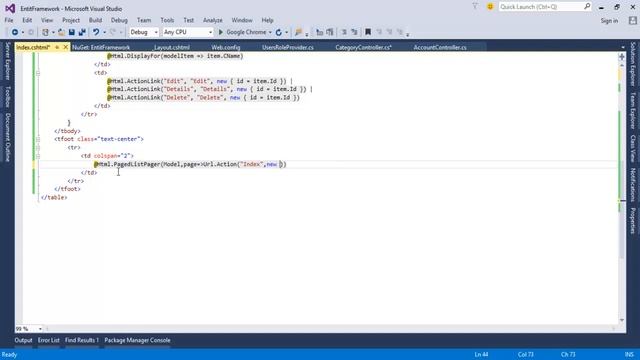
Task: Click the Quick Launch search magnifier
Action: click(587, 6)
